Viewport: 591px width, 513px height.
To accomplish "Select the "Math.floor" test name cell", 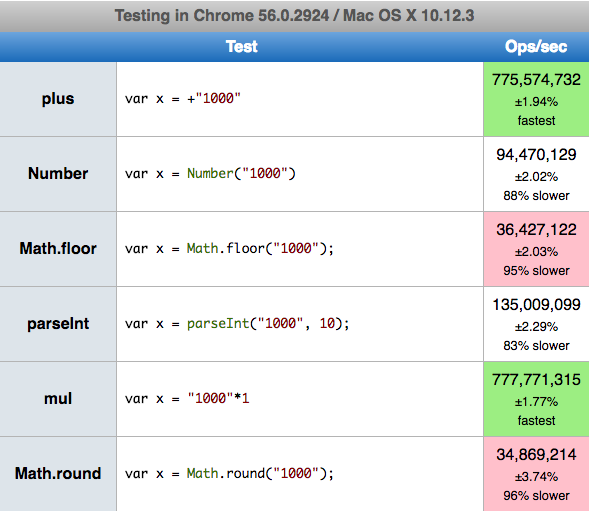I will pos(58,249).
